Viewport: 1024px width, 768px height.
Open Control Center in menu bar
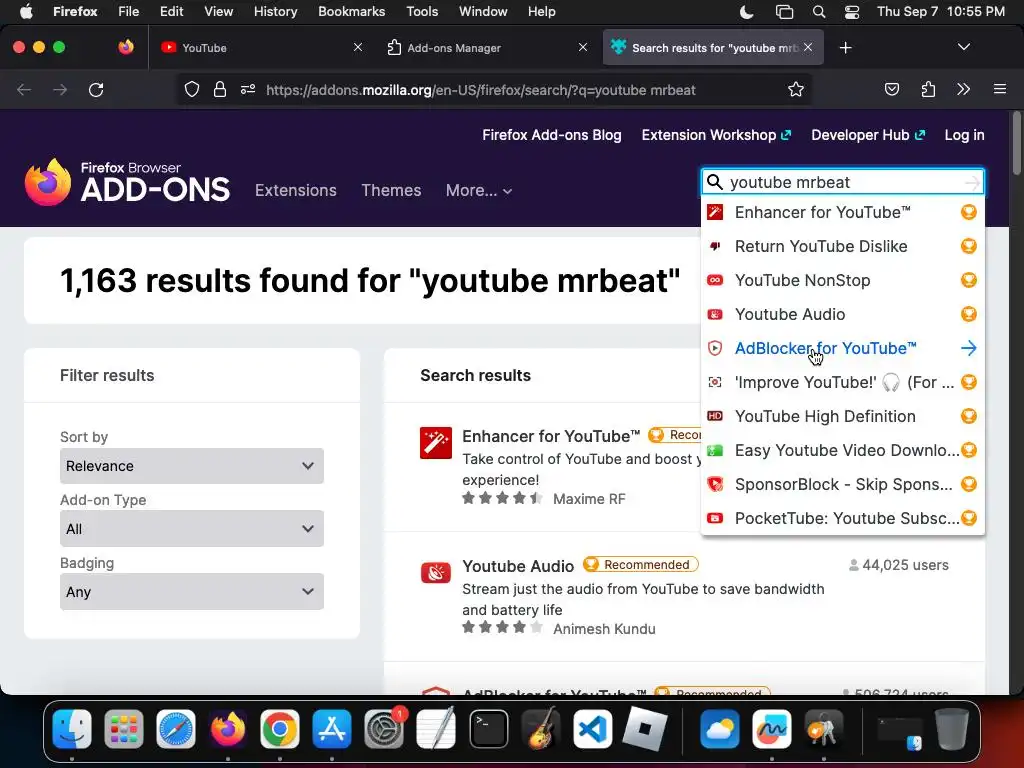(x=852, y=12)
